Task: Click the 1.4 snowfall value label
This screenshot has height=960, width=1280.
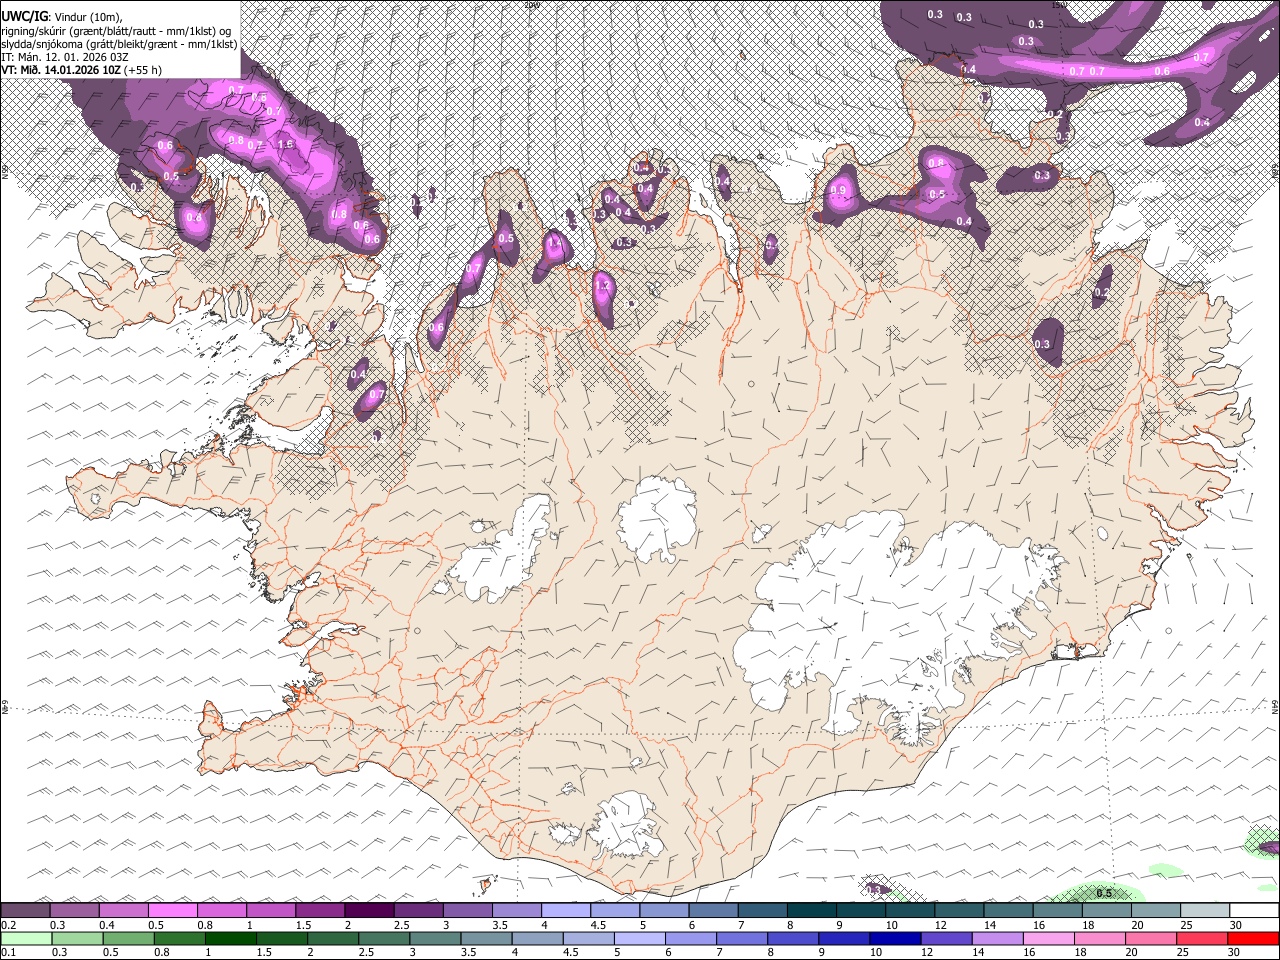Action: (x=555, y=242)
